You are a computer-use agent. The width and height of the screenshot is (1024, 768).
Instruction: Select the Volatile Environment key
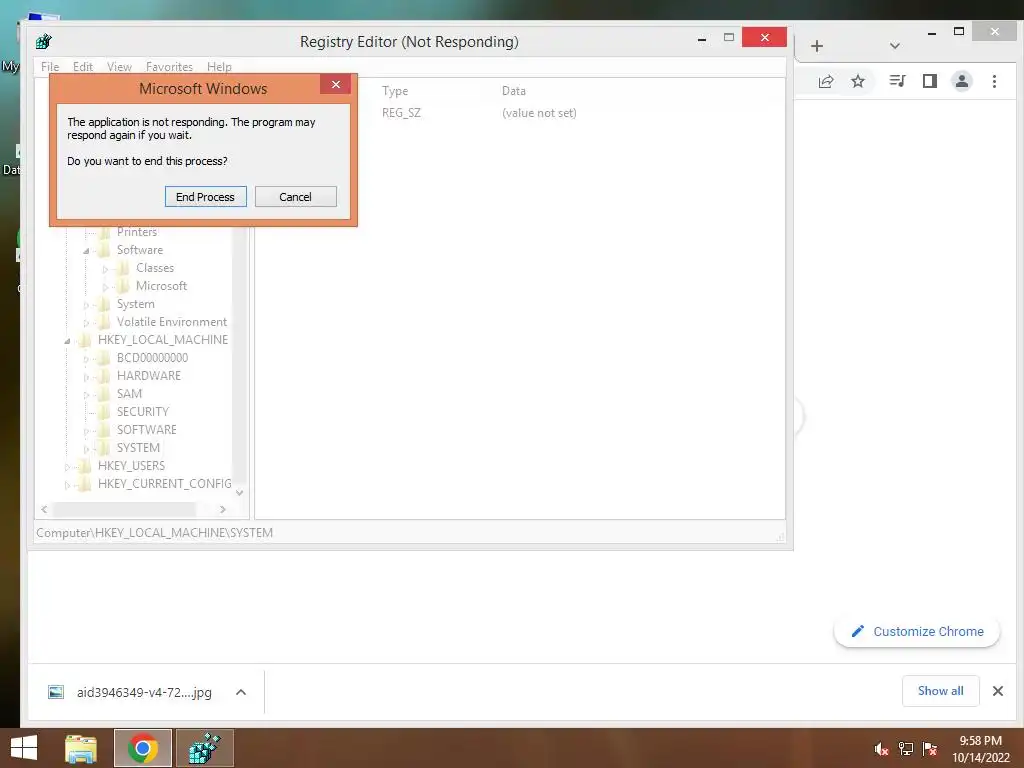coord(172,322)
